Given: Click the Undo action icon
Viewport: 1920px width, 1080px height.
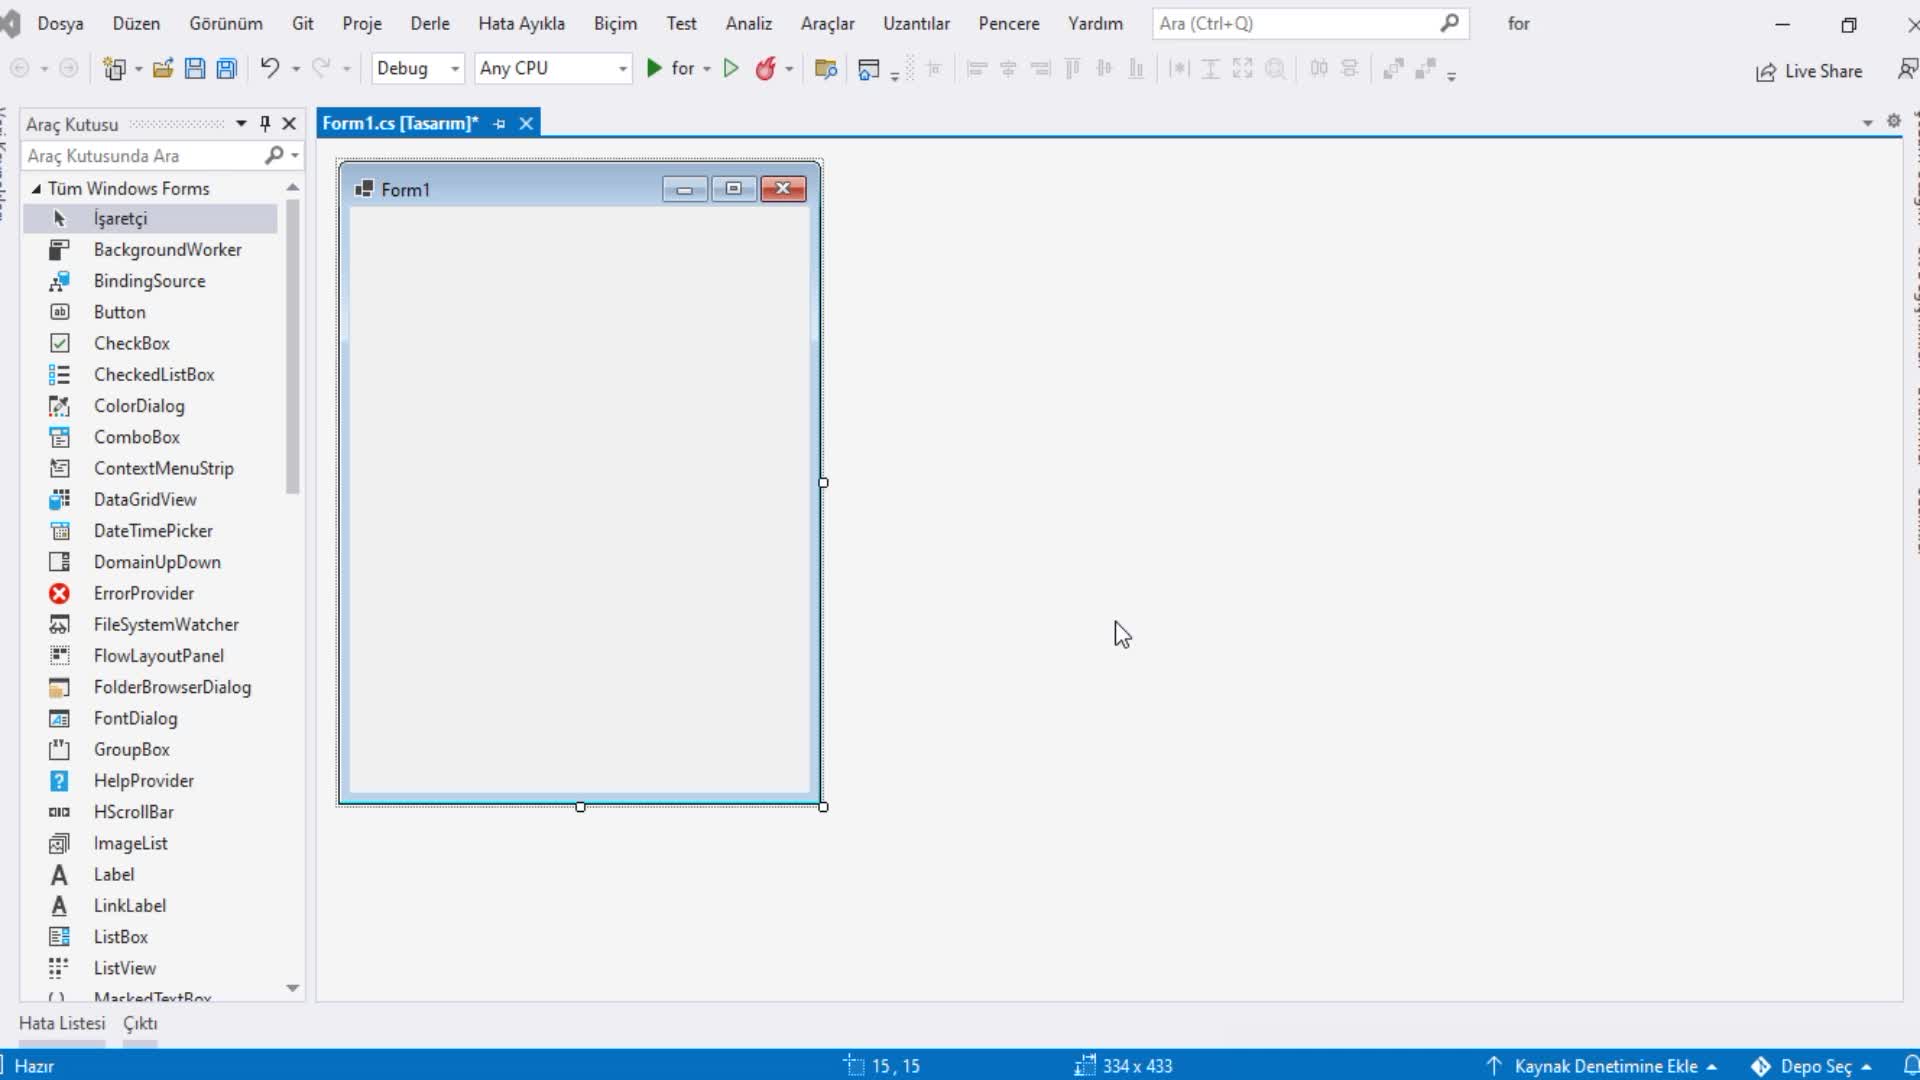Looking at the screenshot, I should [270, 67].
